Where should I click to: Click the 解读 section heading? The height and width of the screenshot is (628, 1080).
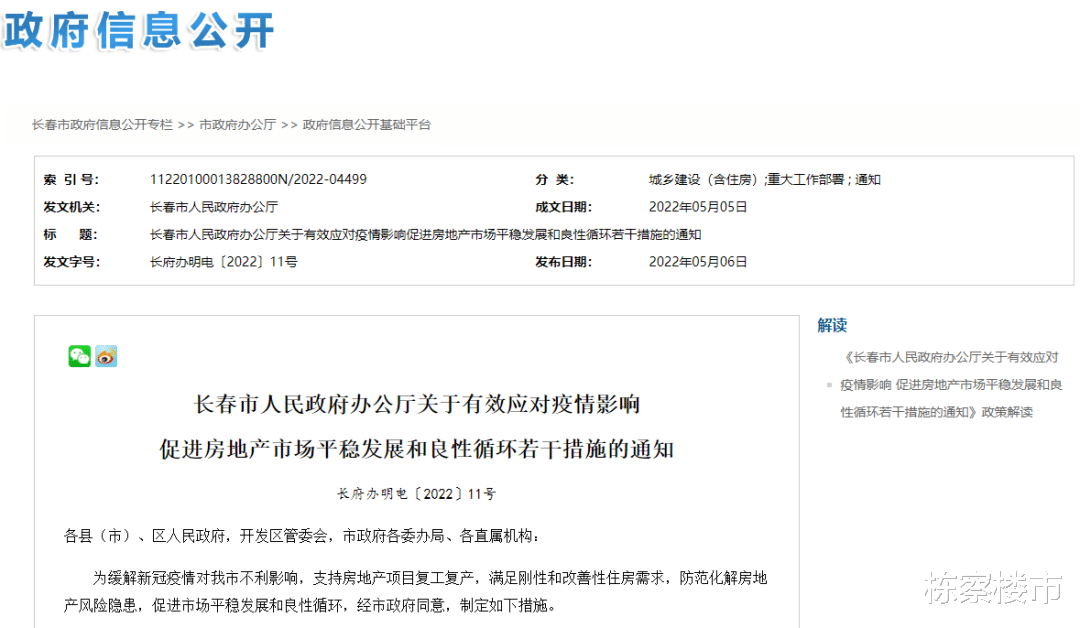(833, 326)
